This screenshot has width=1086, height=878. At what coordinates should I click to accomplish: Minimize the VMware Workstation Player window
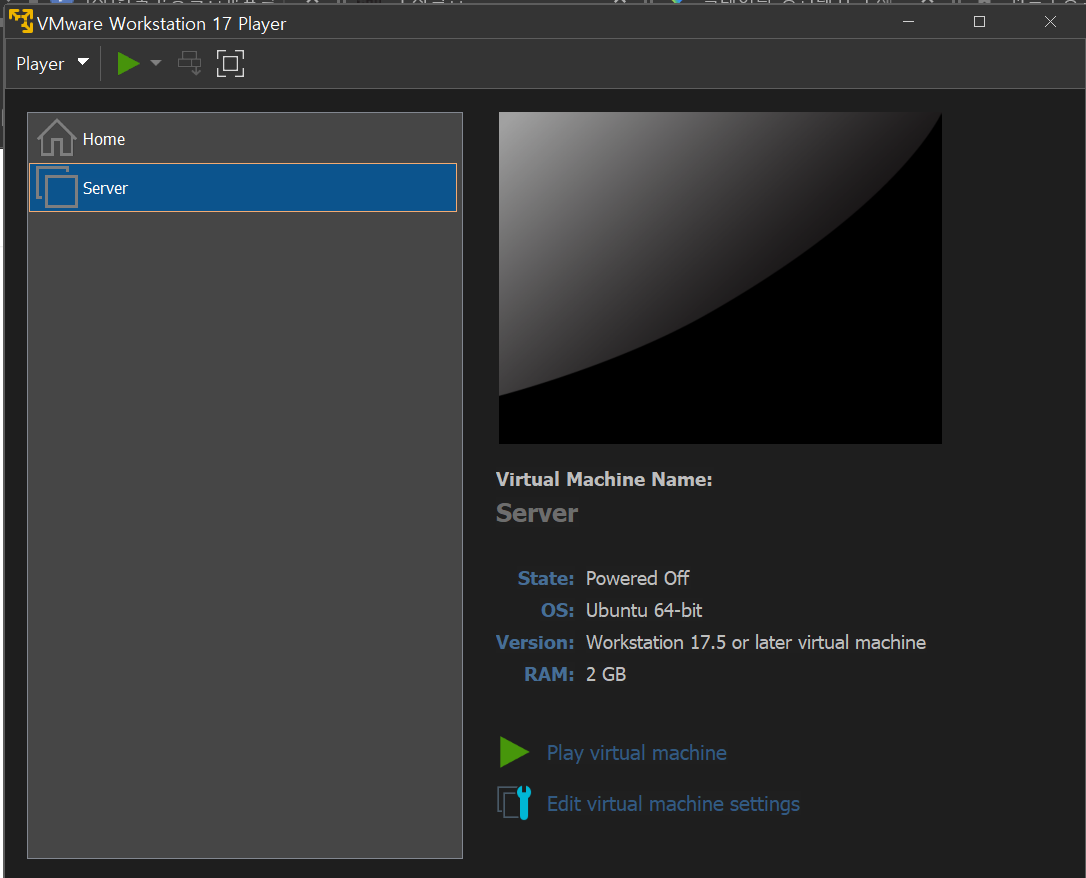pos(909,21)
